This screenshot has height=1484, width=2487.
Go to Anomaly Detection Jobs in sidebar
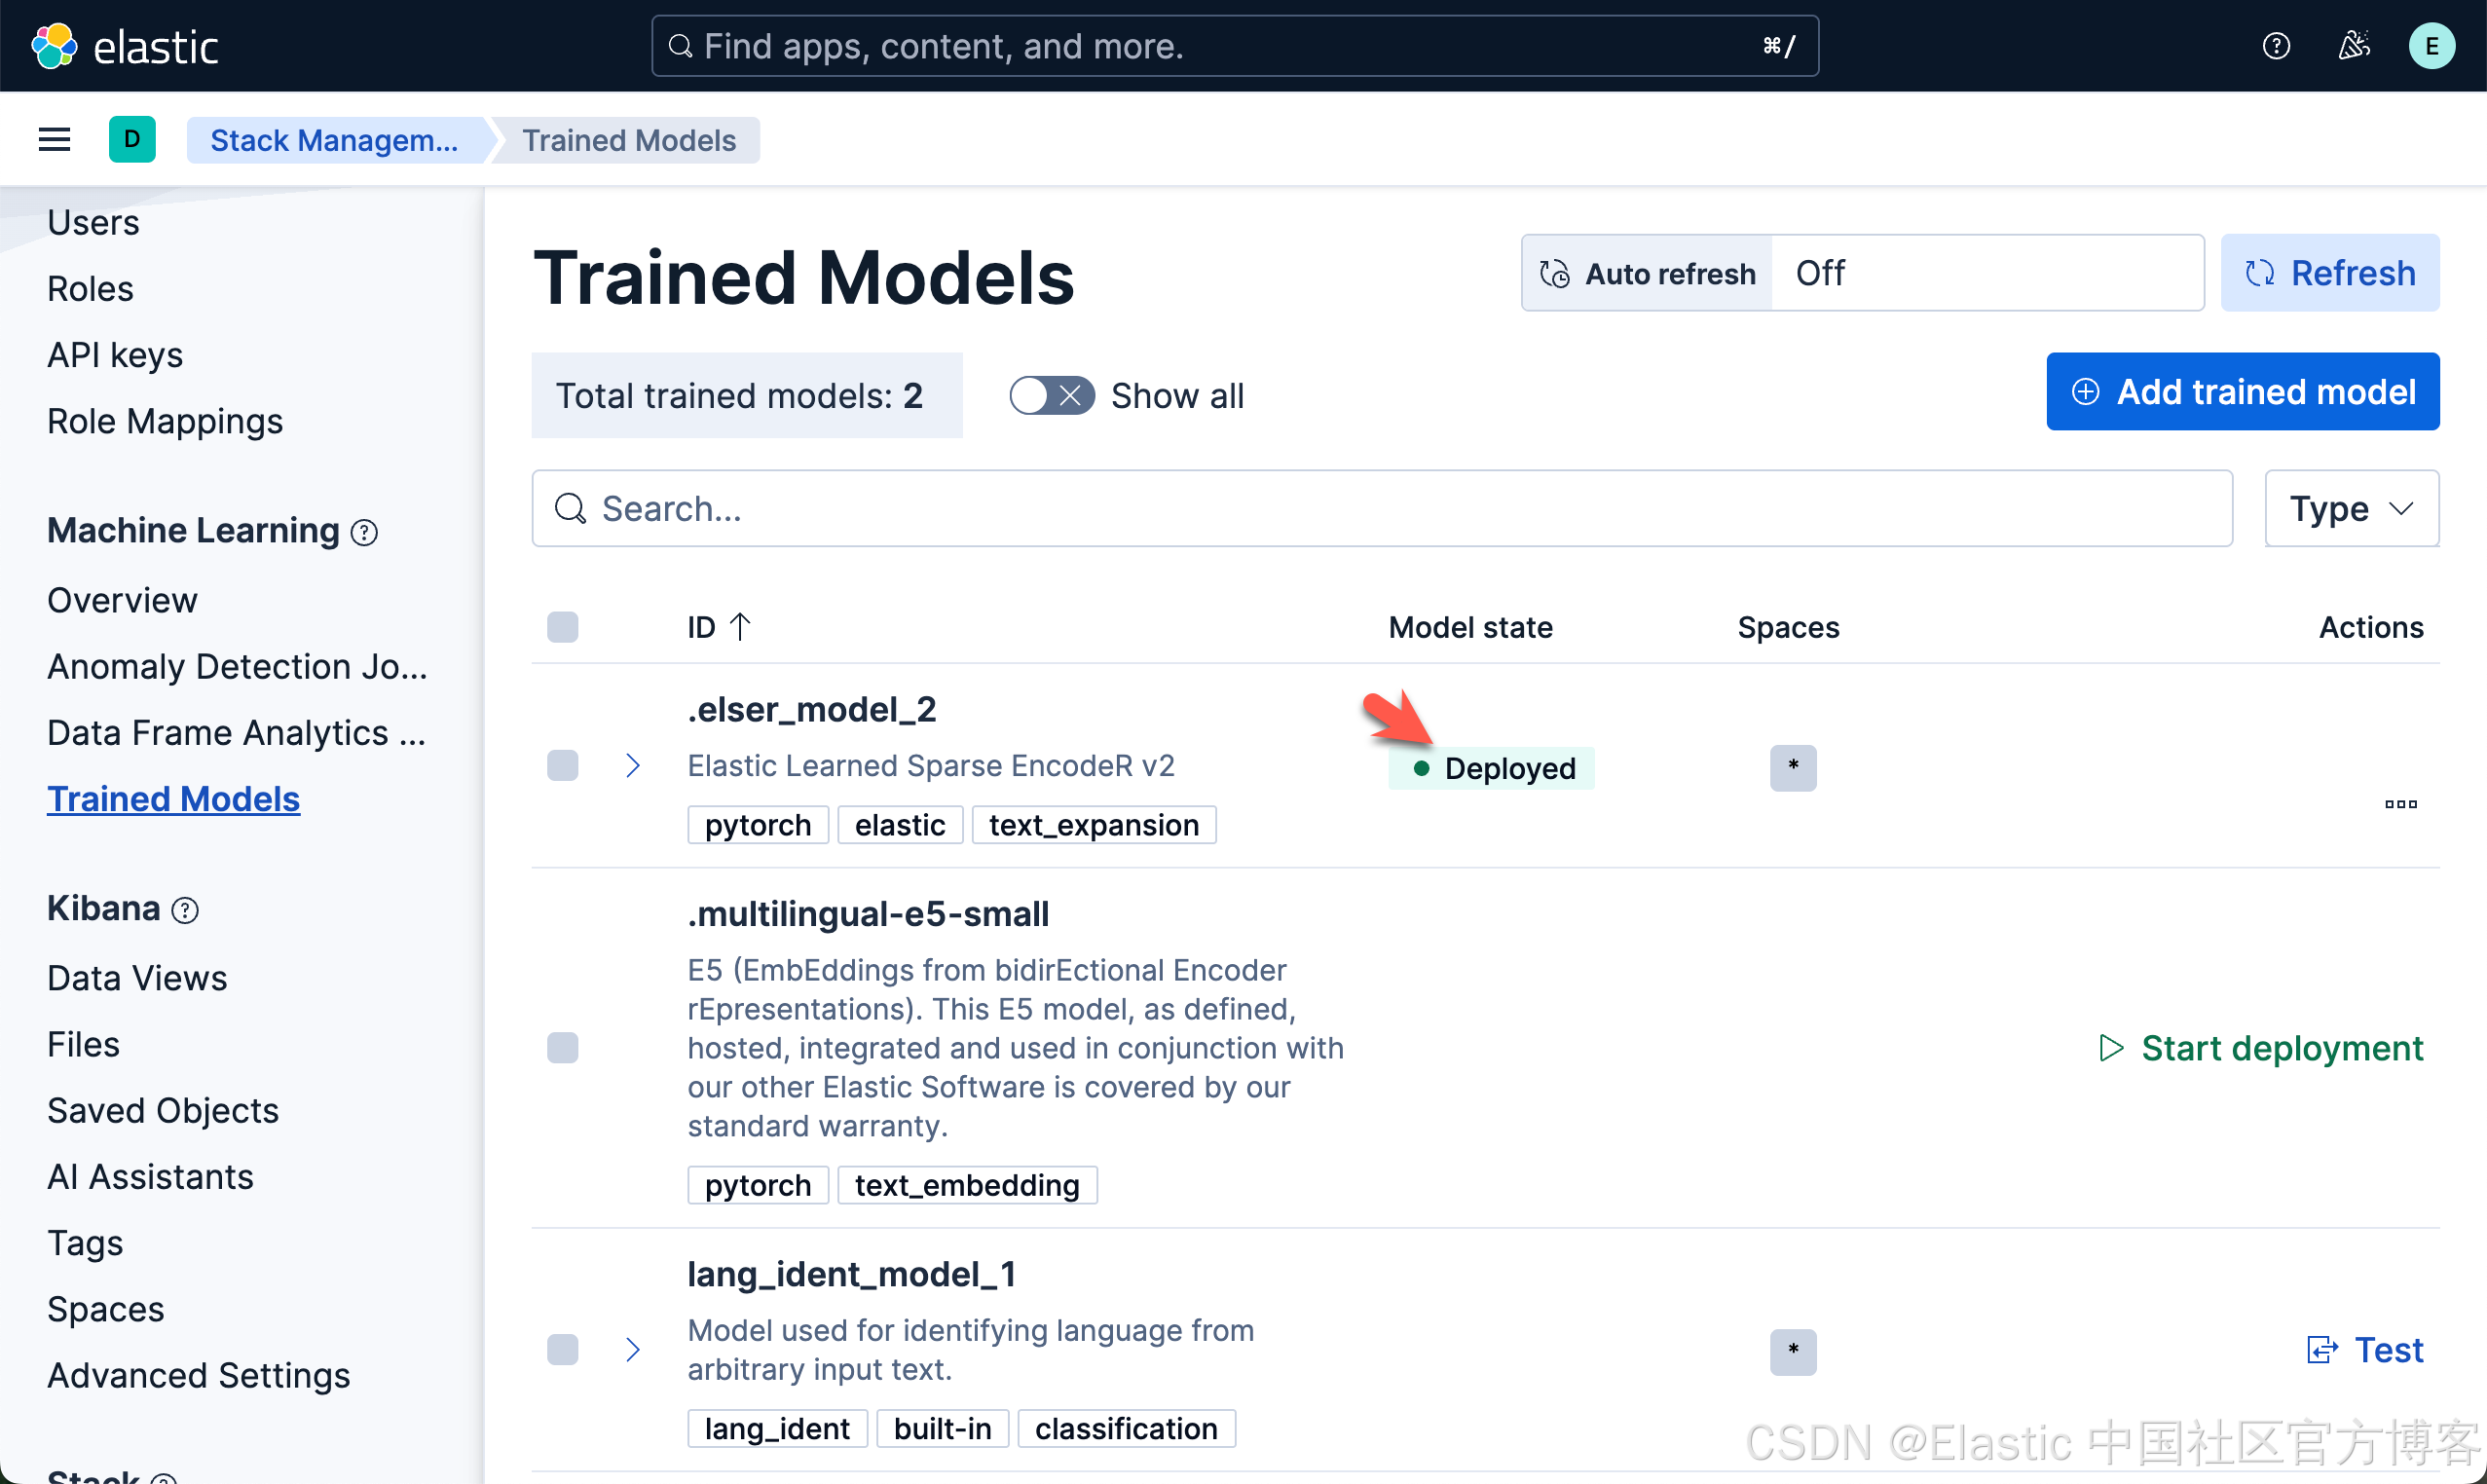237,667
